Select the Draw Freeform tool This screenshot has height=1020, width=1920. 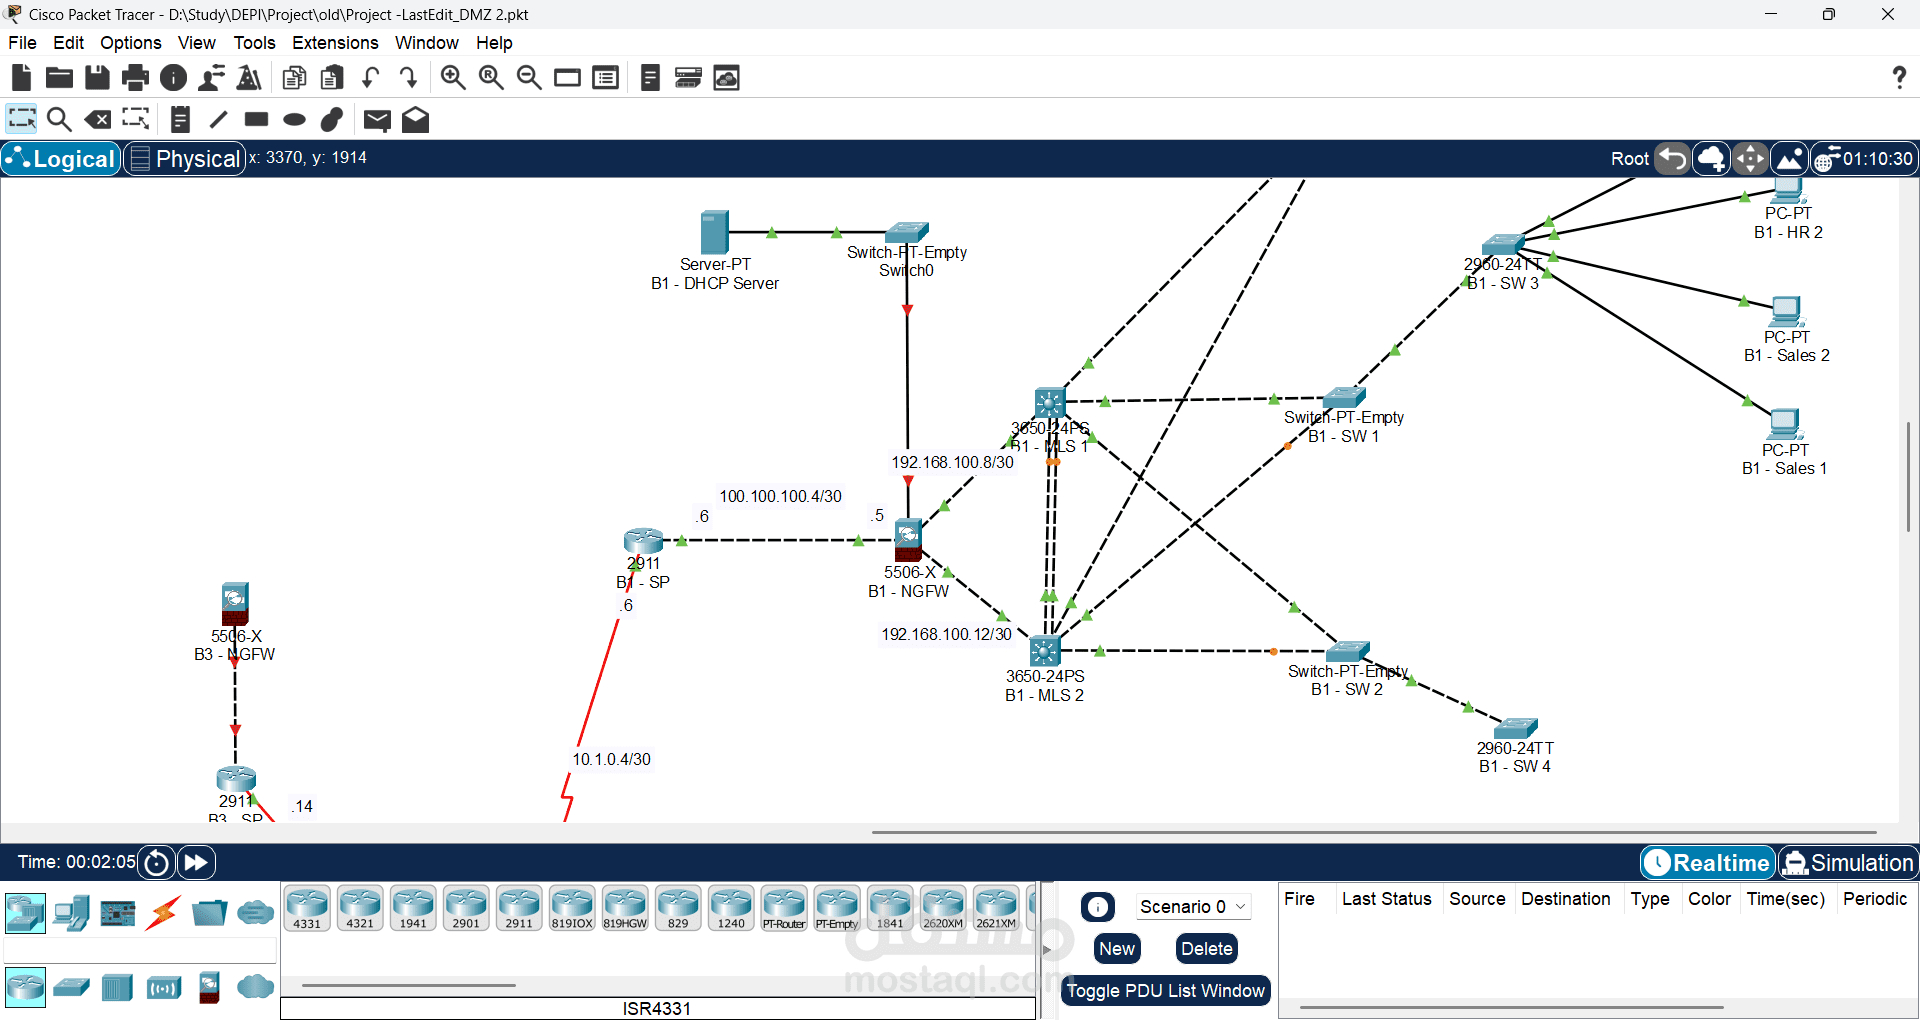click(332, 120)
